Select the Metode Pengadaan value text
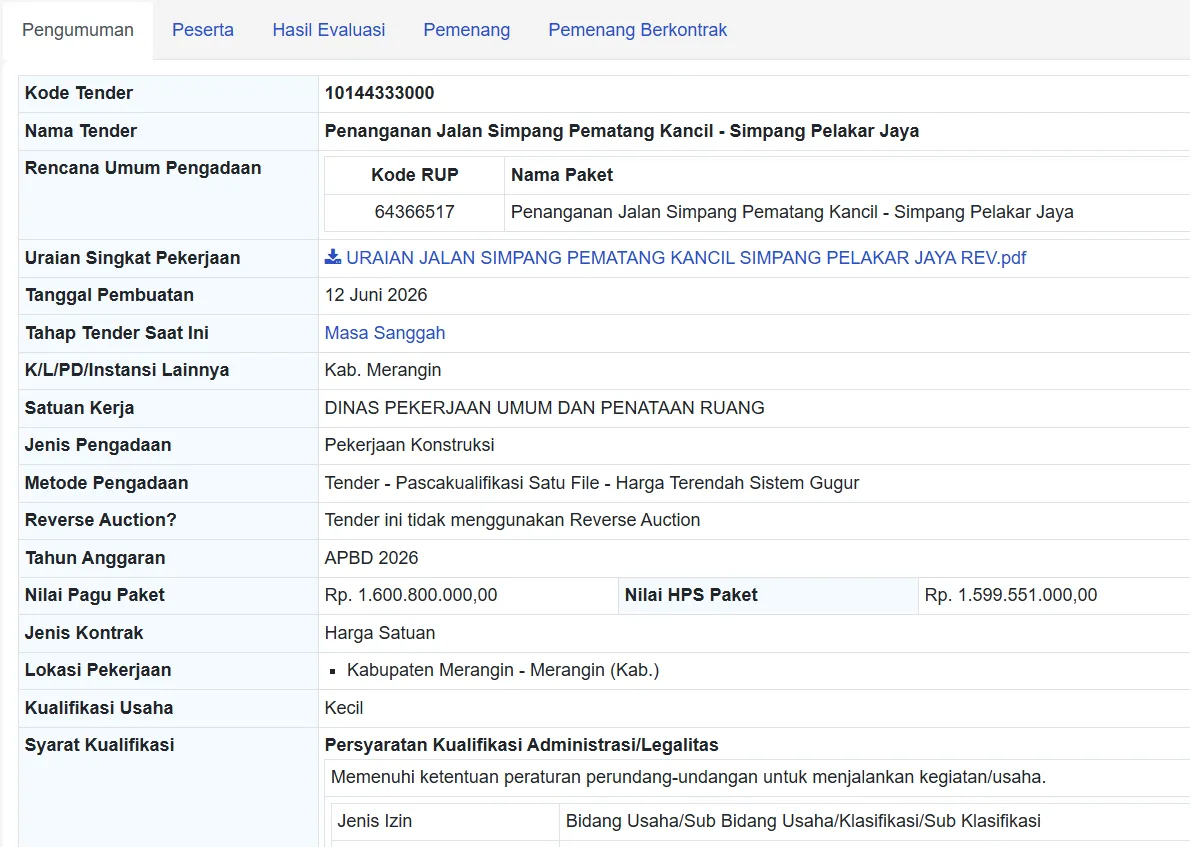This screenshot has height=847, width=1190. [592, 483]
